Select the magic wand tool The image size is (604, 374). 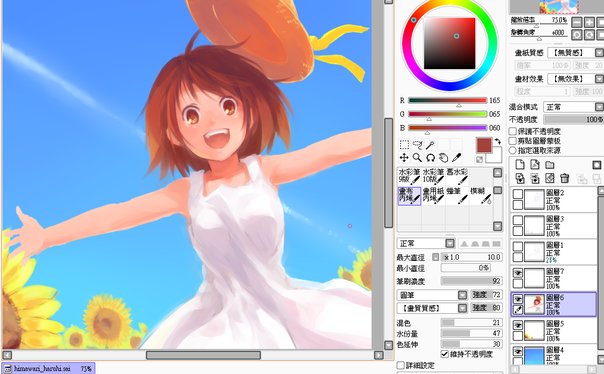pos(430,145)
